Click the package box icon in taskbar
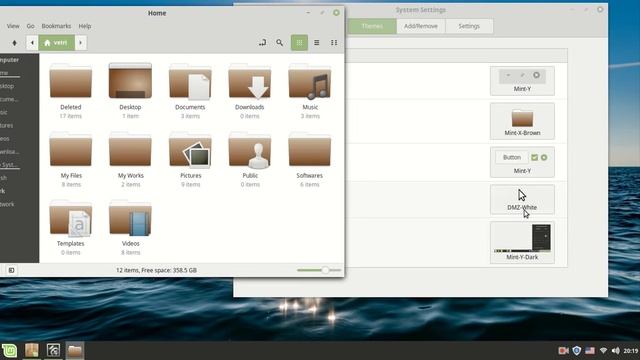Viewport: 640px width, 360px height. pos(31,351)
